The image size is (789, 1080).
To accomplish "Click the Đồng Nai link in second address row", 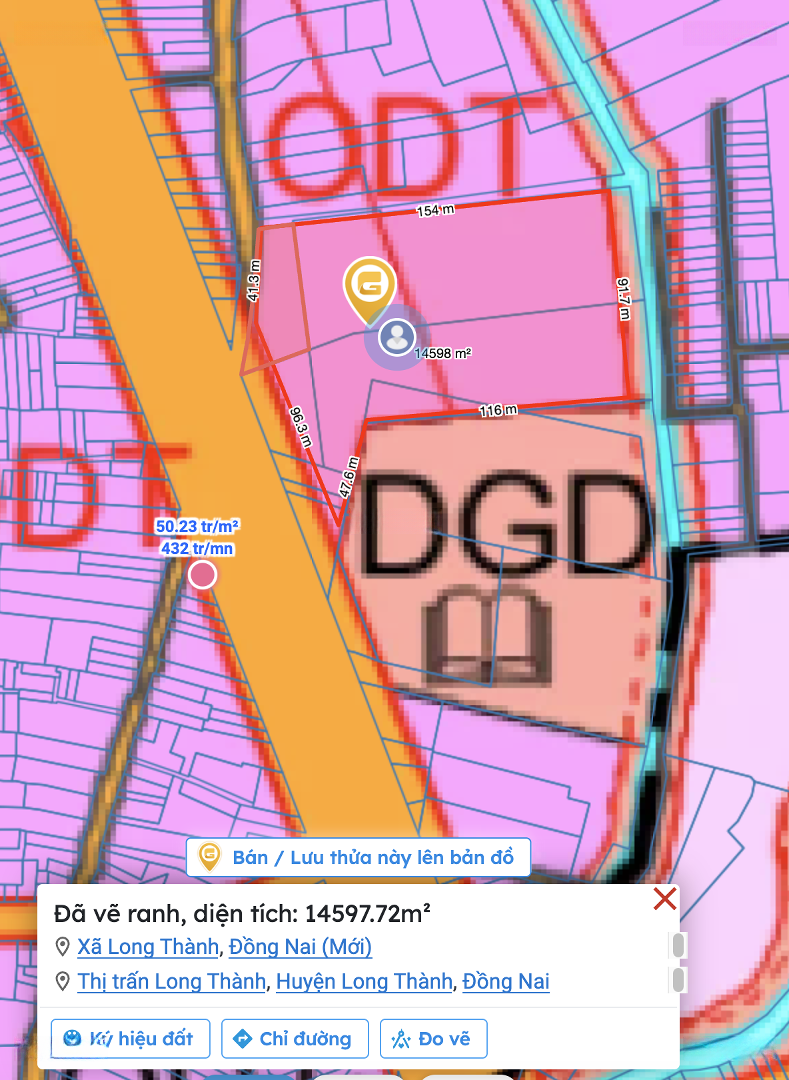I will tap(505, 981).
